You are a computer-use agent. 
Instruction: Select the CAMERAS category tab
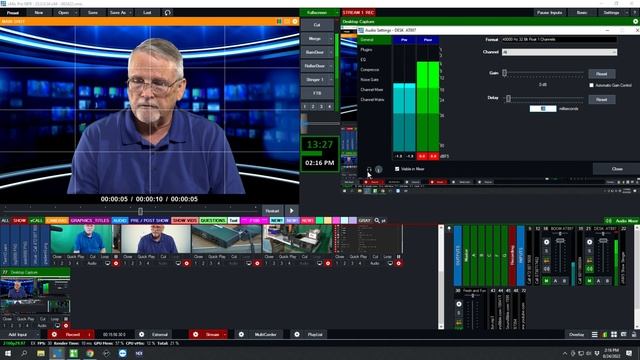57,220
